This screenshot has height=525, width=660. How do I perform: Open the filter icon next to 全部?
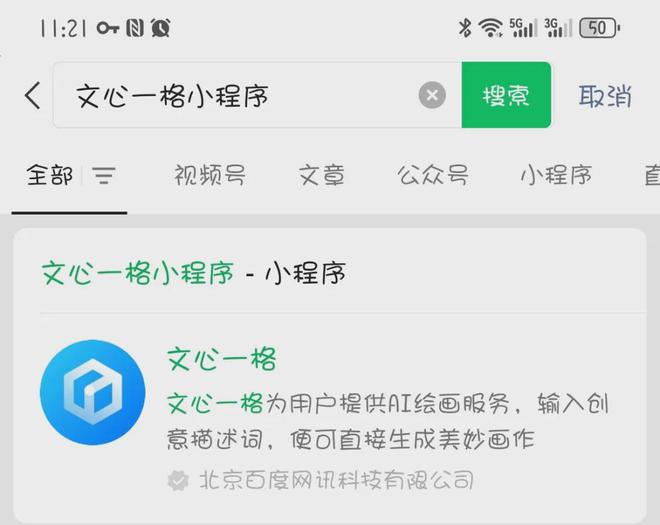point(104,176)
